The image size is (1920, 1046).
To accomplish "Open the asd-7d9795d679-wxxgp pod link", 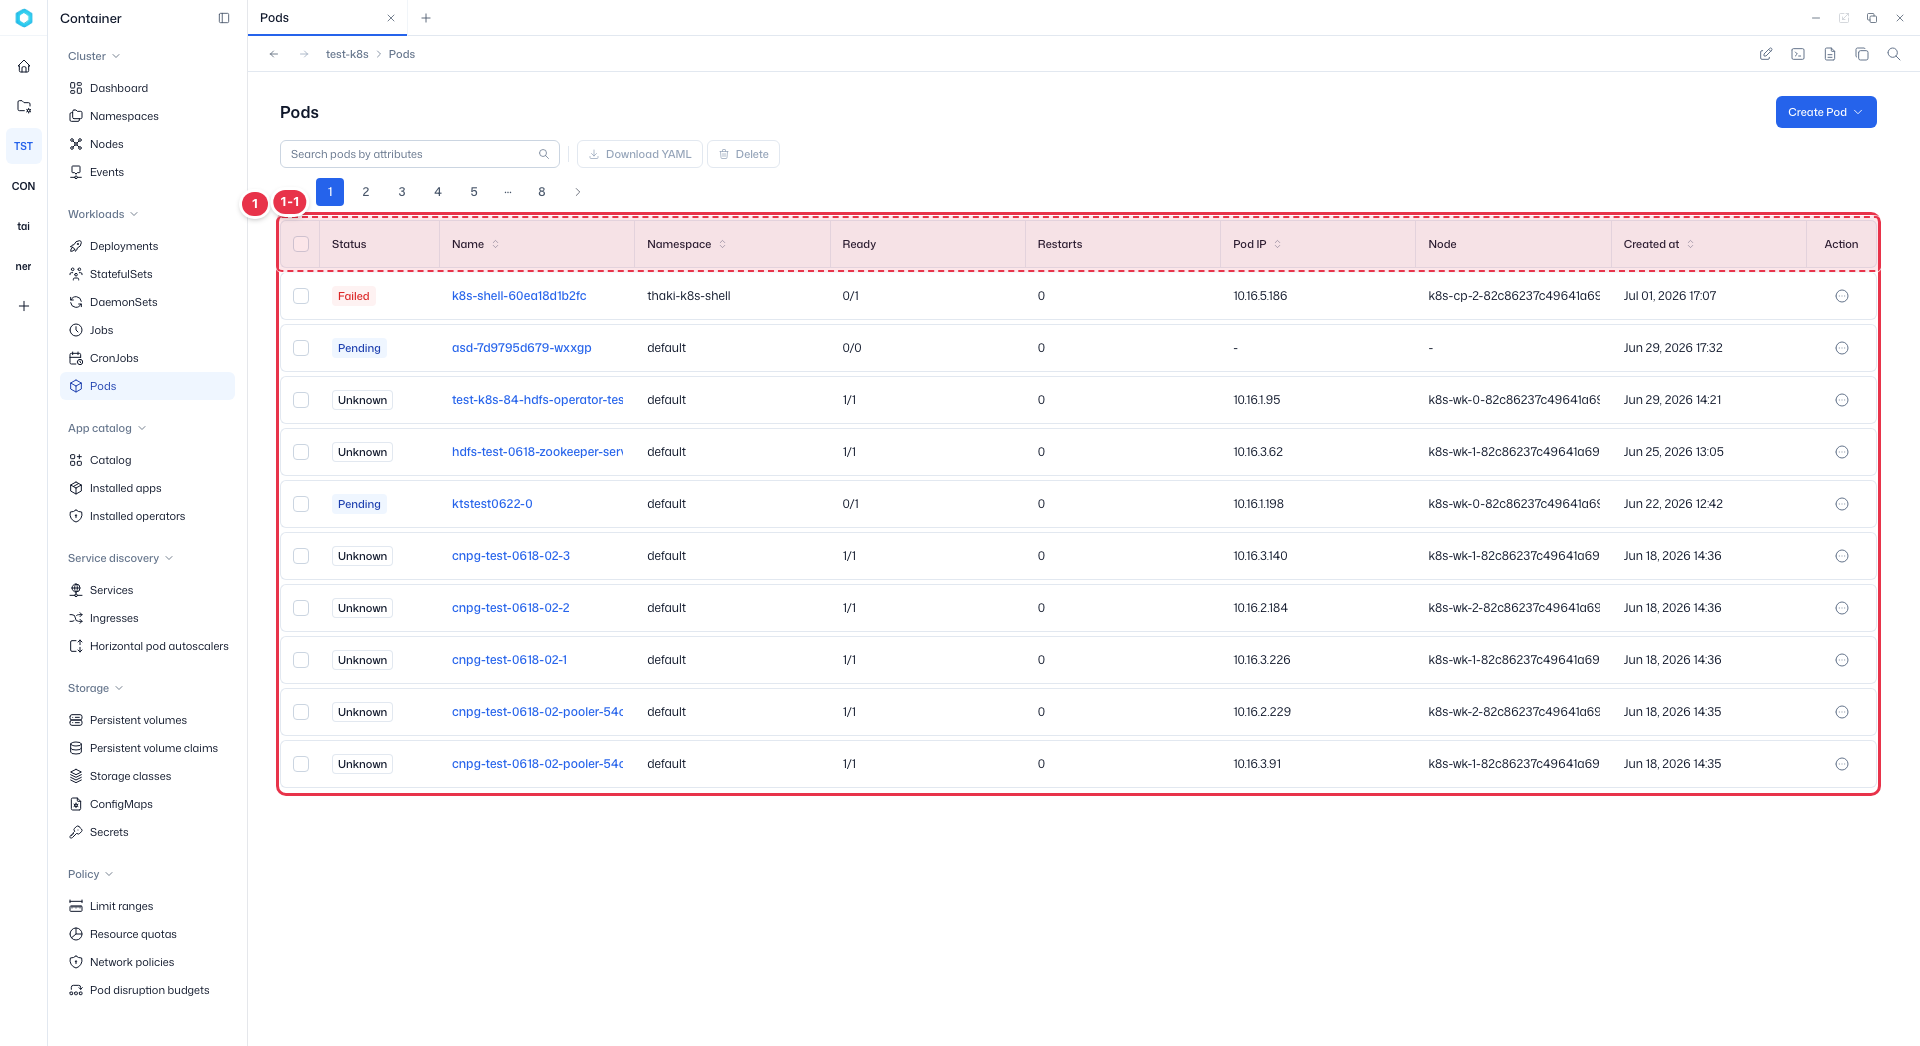I will pyautogui.click(x=522, y=348).
